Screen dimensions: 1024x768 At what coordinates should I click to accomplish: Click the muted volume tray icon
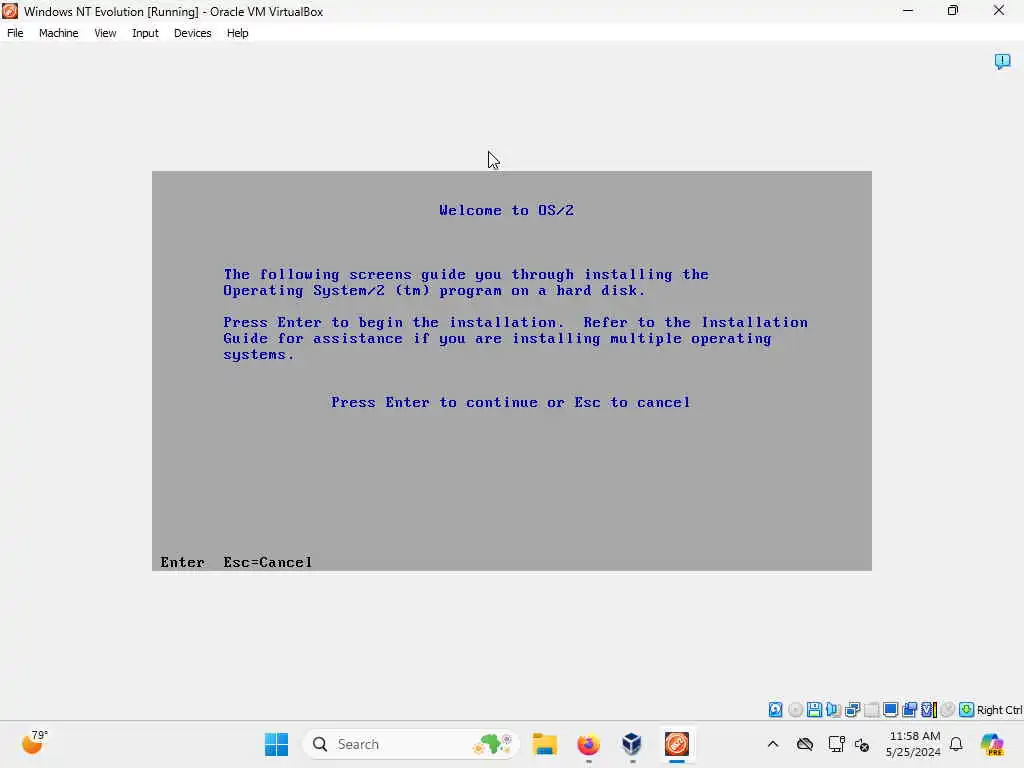862,744
